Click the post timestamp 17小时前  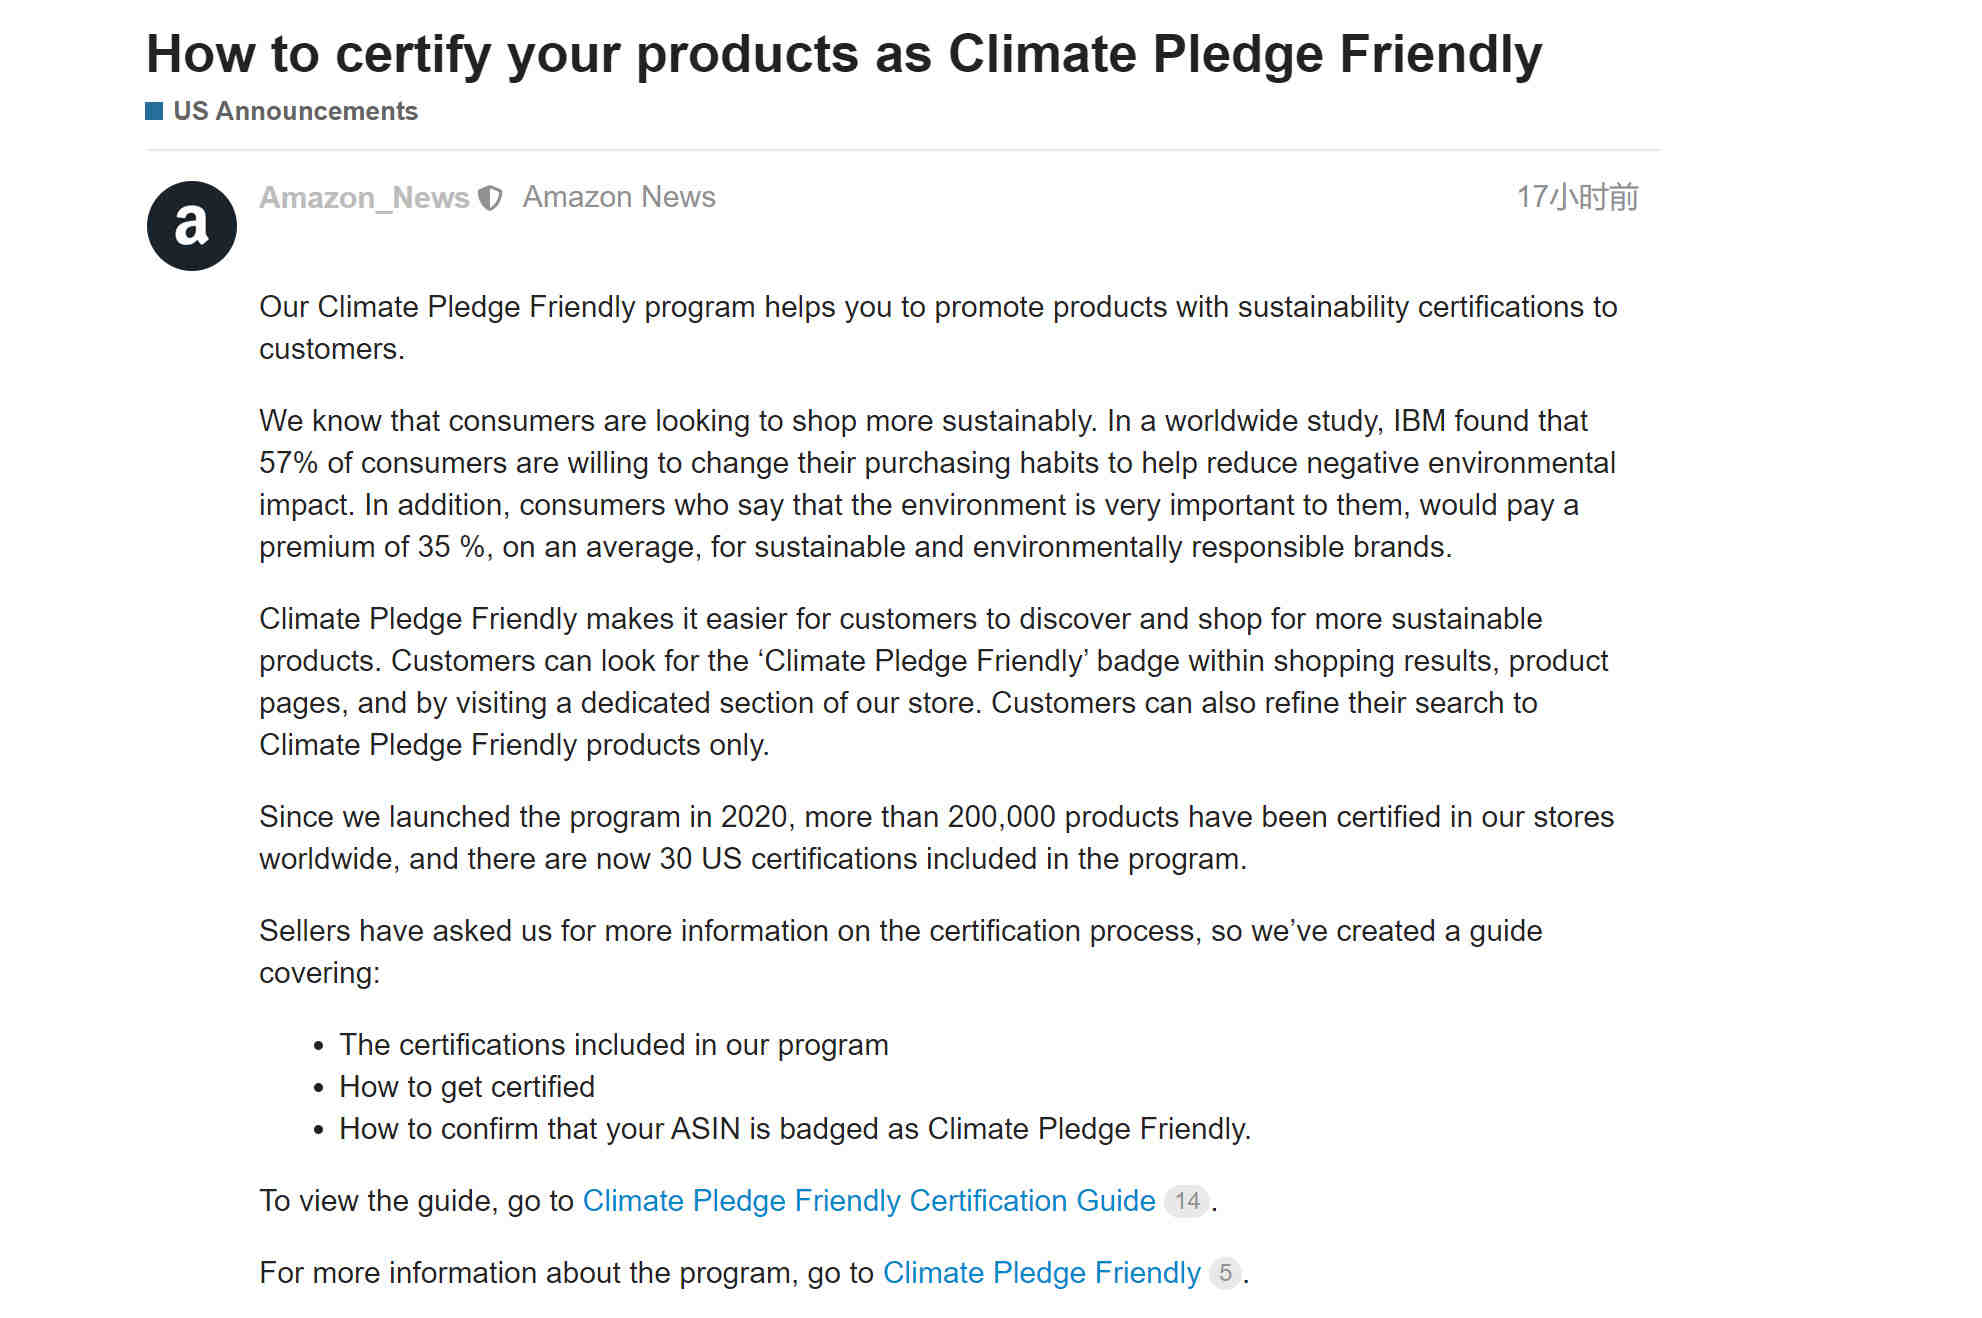coord(1577,197)
